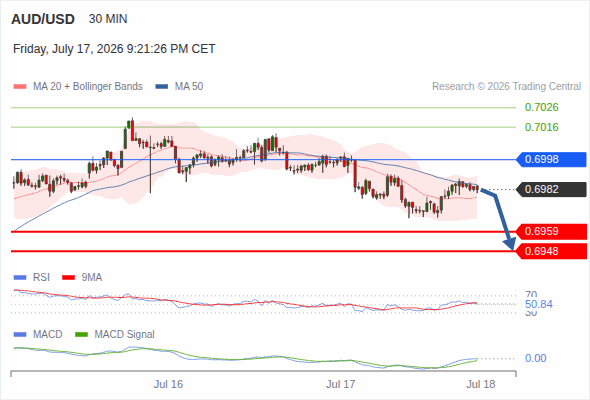Click the RSI blue legend swatch
The width and height of the screenshot is (590, 400).
click(20, 278)
